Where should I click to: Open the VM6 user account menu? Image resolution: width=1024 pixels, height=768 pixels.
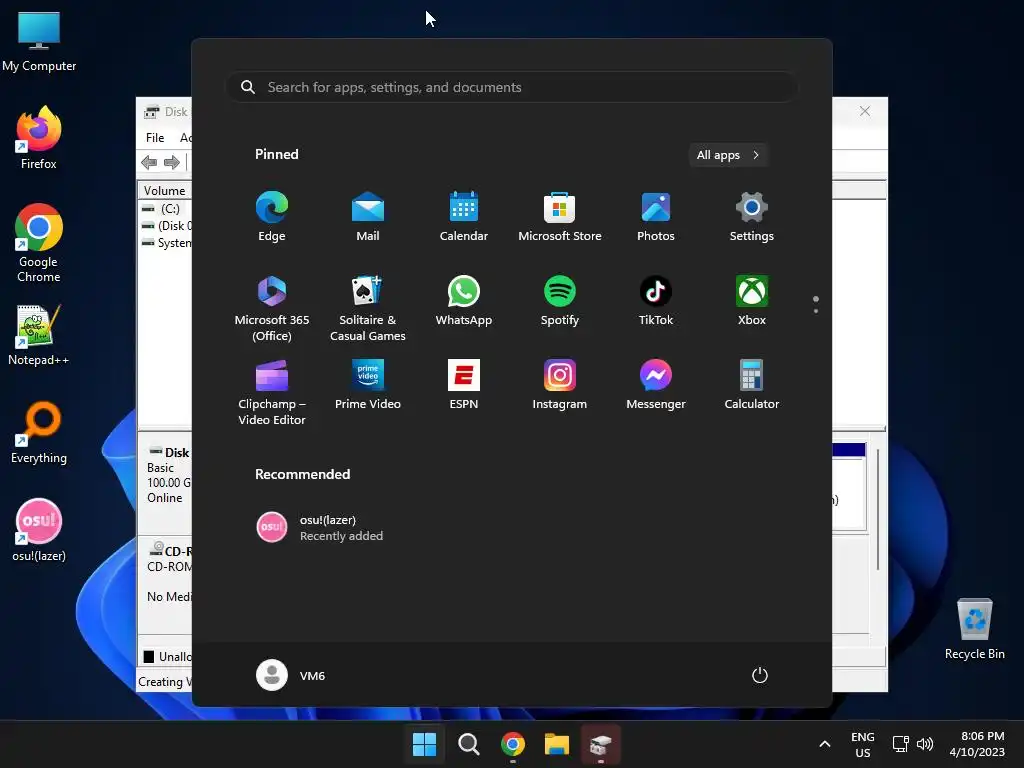(x=291, y=675)
